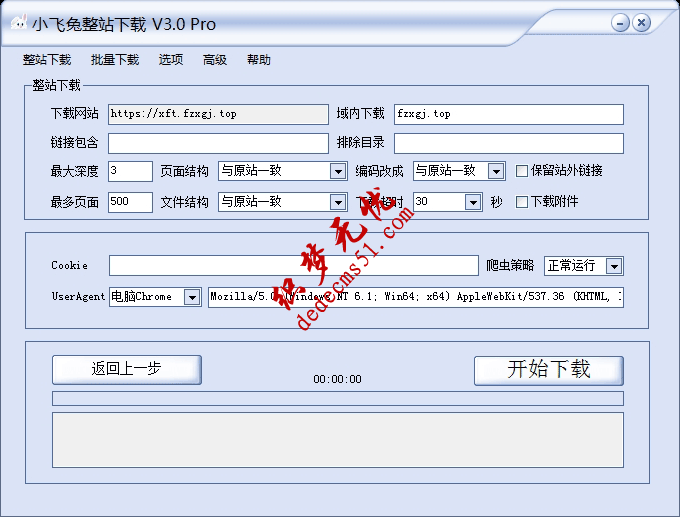Open the 帮助 menu
Image resolution: width=680 pixels, height=517 pixels.
click(258, 60)
